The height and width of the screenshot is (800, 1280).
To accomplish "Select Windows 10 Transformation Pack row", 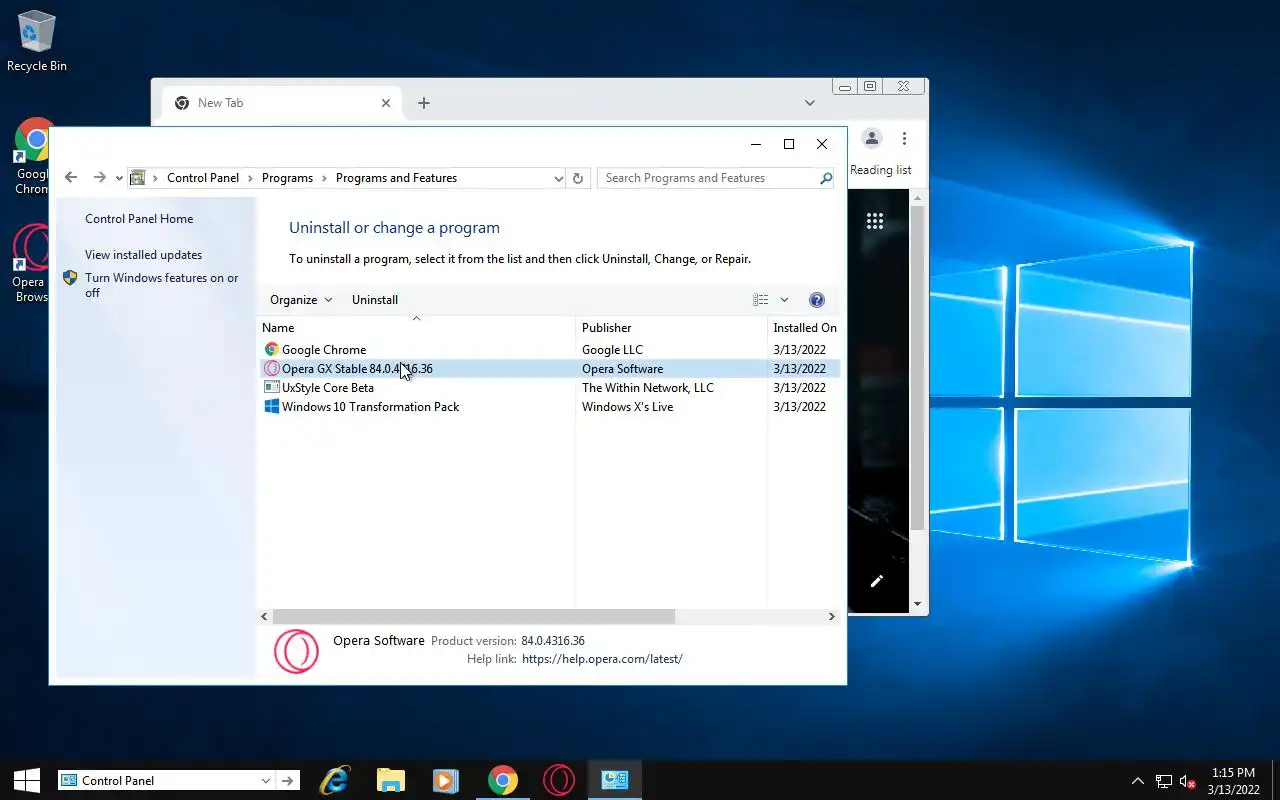I will point(549,407).
